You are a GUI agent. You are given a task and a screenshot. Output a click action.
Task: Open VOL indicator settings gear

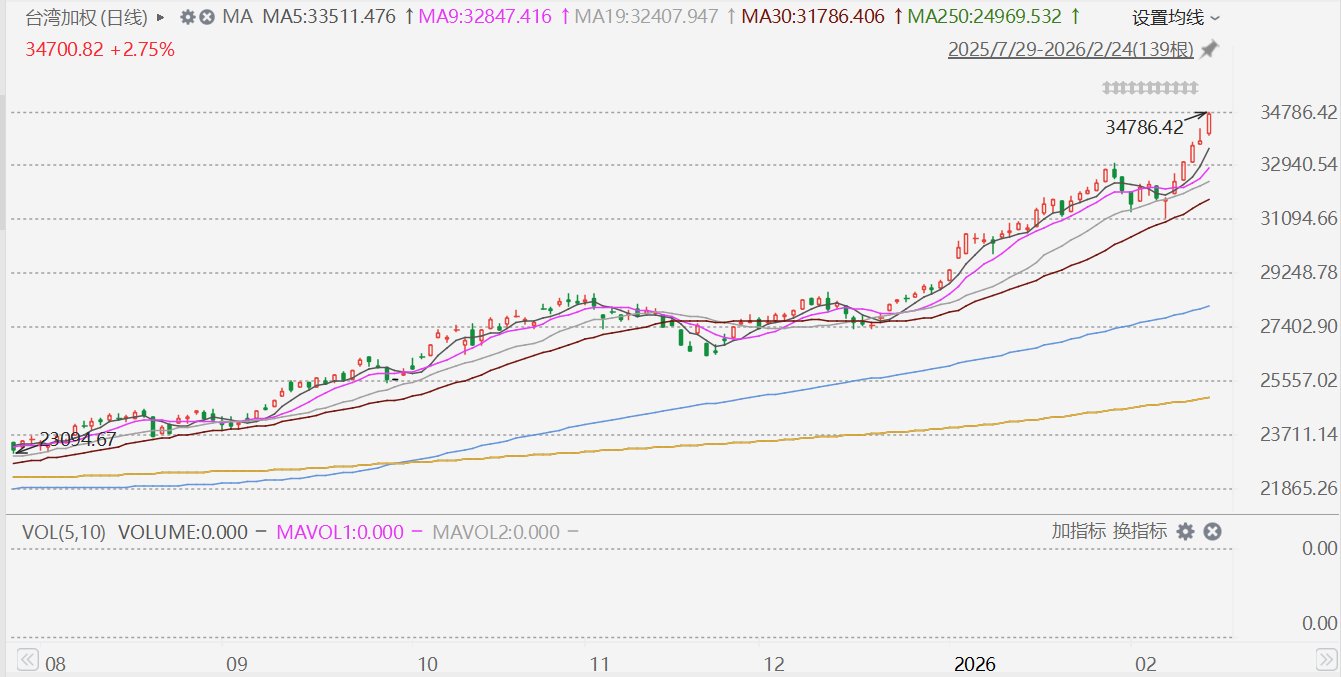(1185, 532)
